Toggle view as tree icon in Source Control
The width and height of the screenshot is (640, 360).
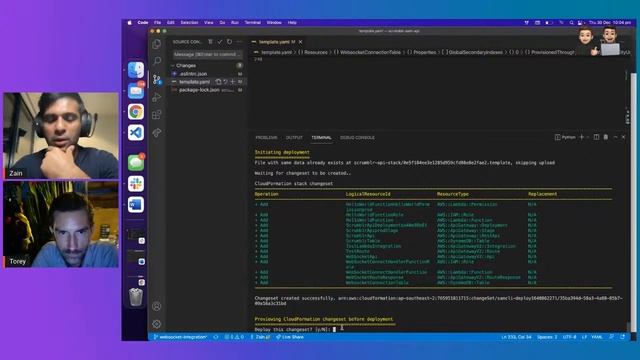(x=210, y=42)
